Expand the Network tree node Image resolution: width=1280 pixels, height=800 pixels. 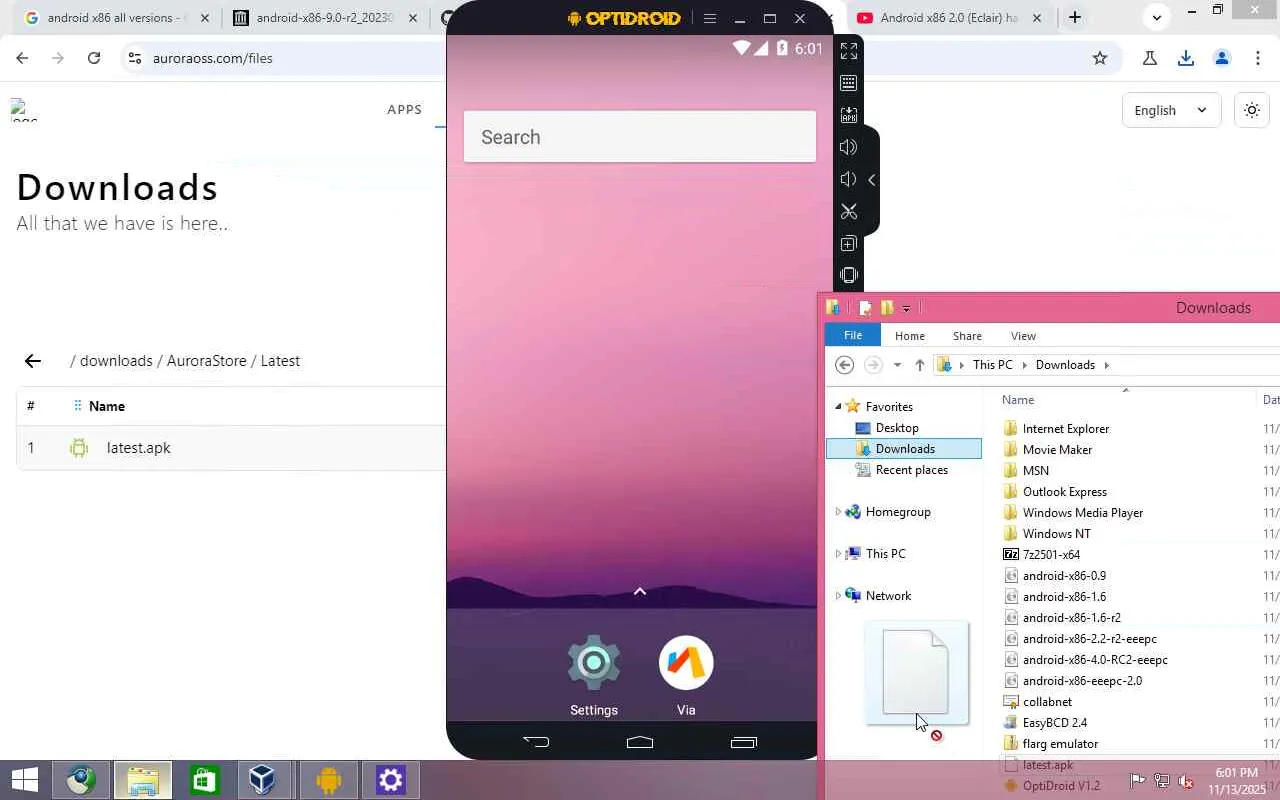[838, 596]
